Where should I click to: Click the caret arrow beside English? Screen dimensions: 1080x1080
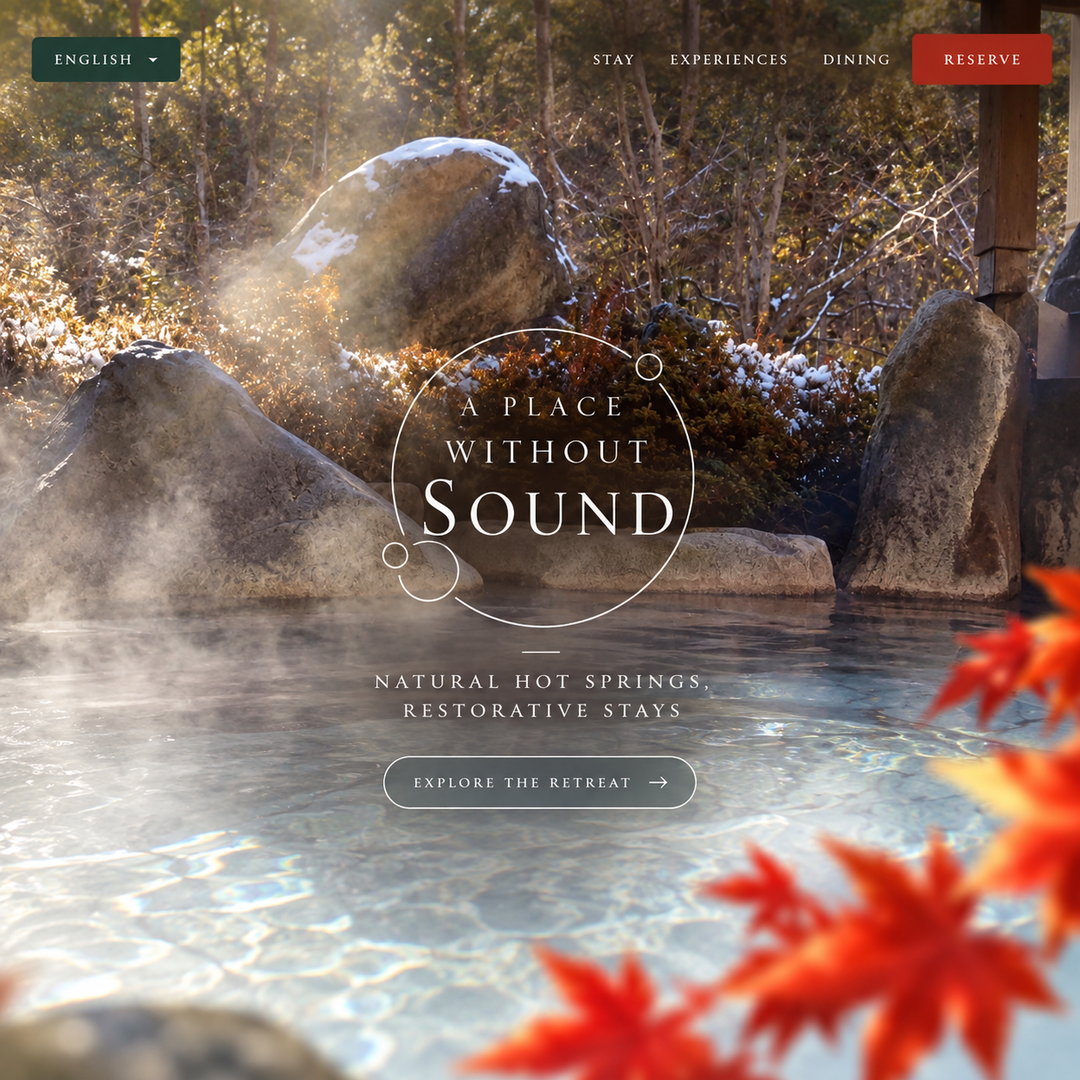click(x=154, y=60)
